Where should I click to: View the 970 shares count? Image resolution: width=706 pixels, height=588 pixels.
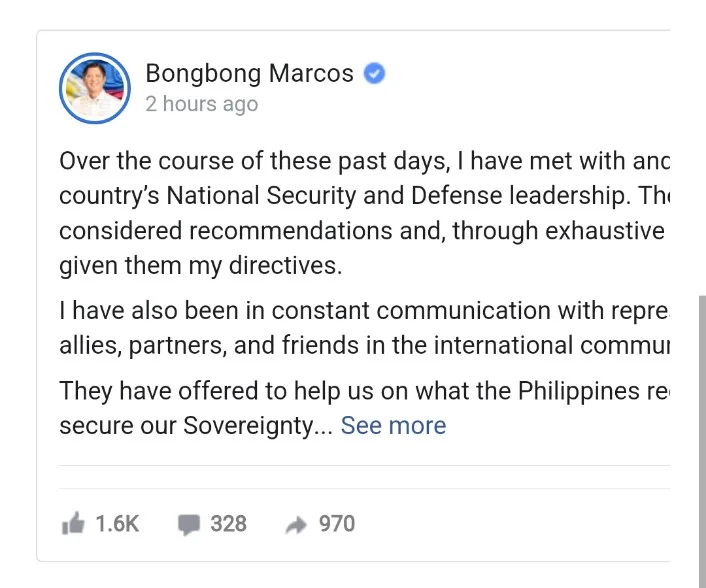click(337, 523)
